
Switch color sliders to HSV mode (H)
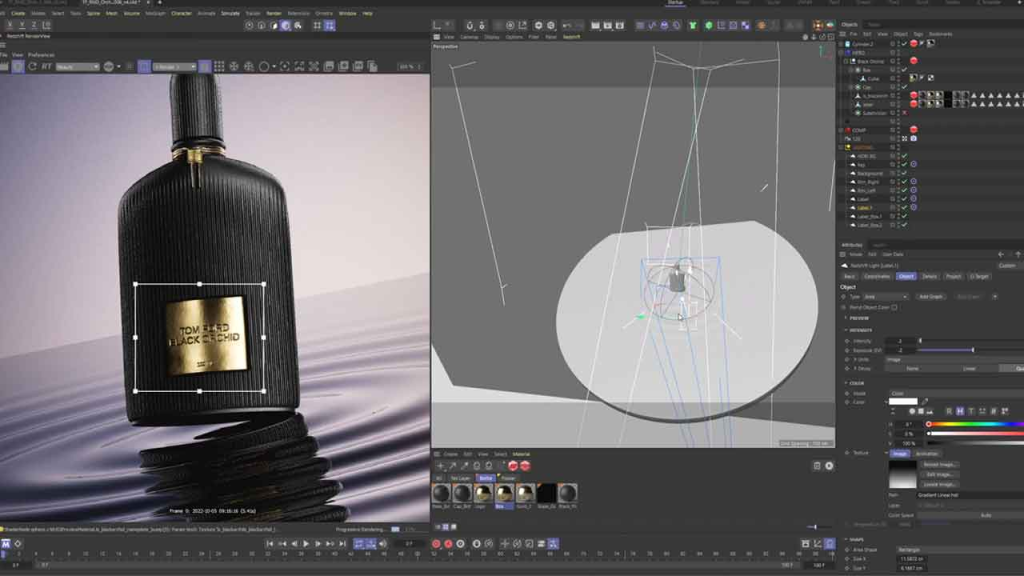[x=960, y=411]
